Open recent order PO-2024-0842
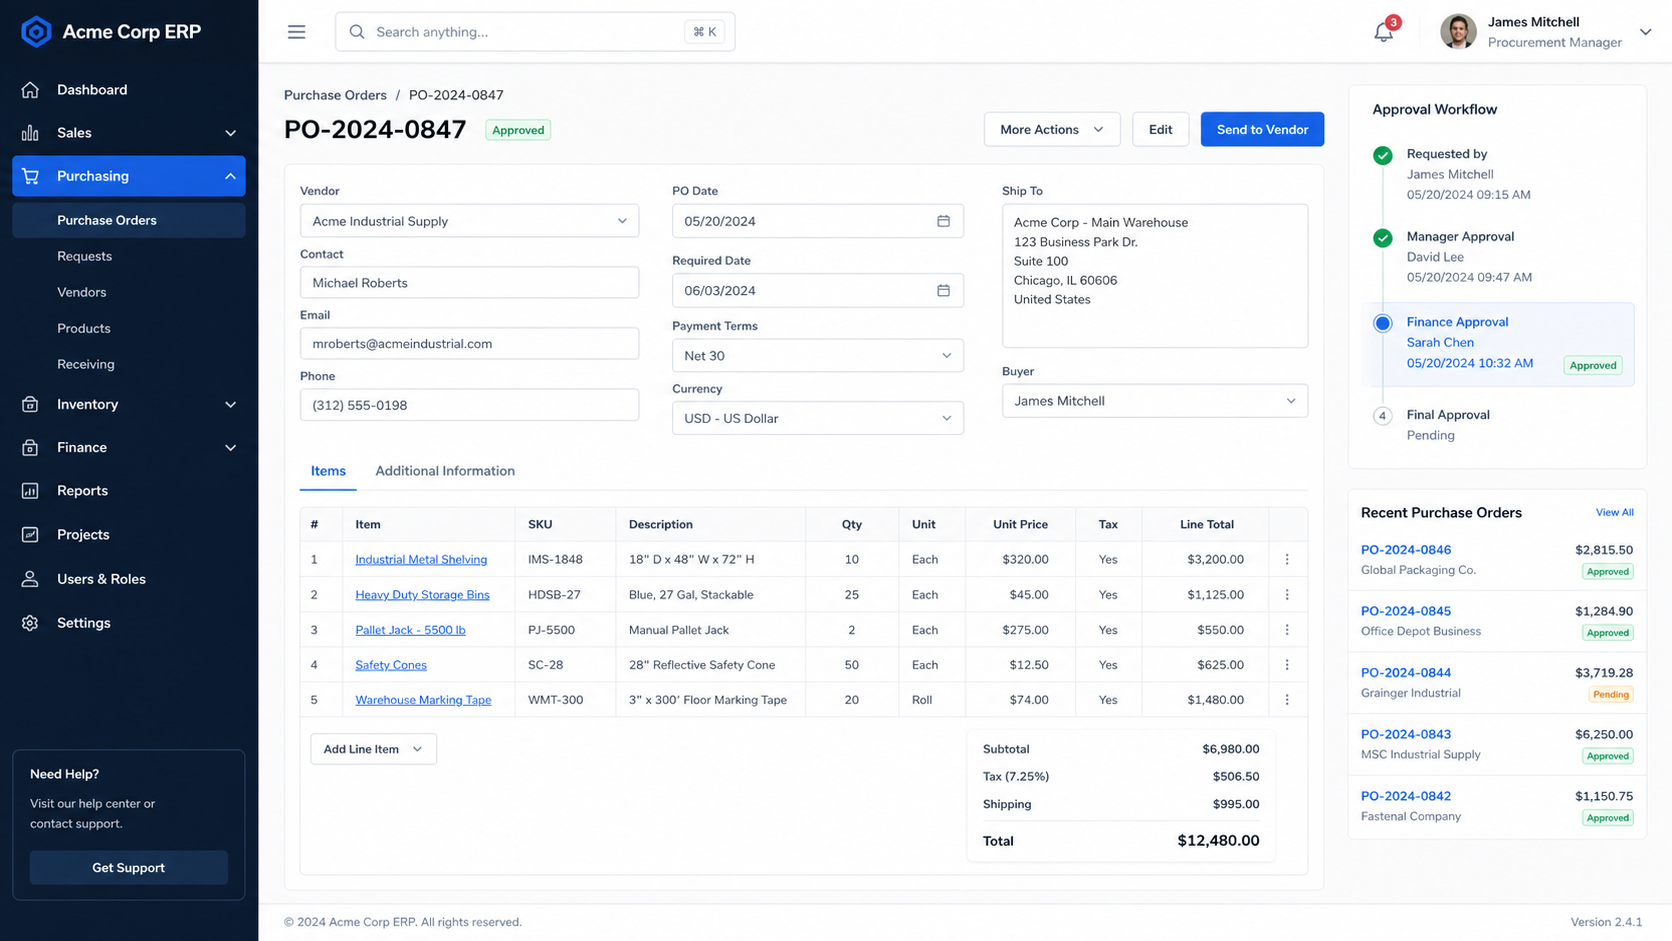Image resolution: width=1672 pixels, height=941 pixels. tap(1406, 796)
